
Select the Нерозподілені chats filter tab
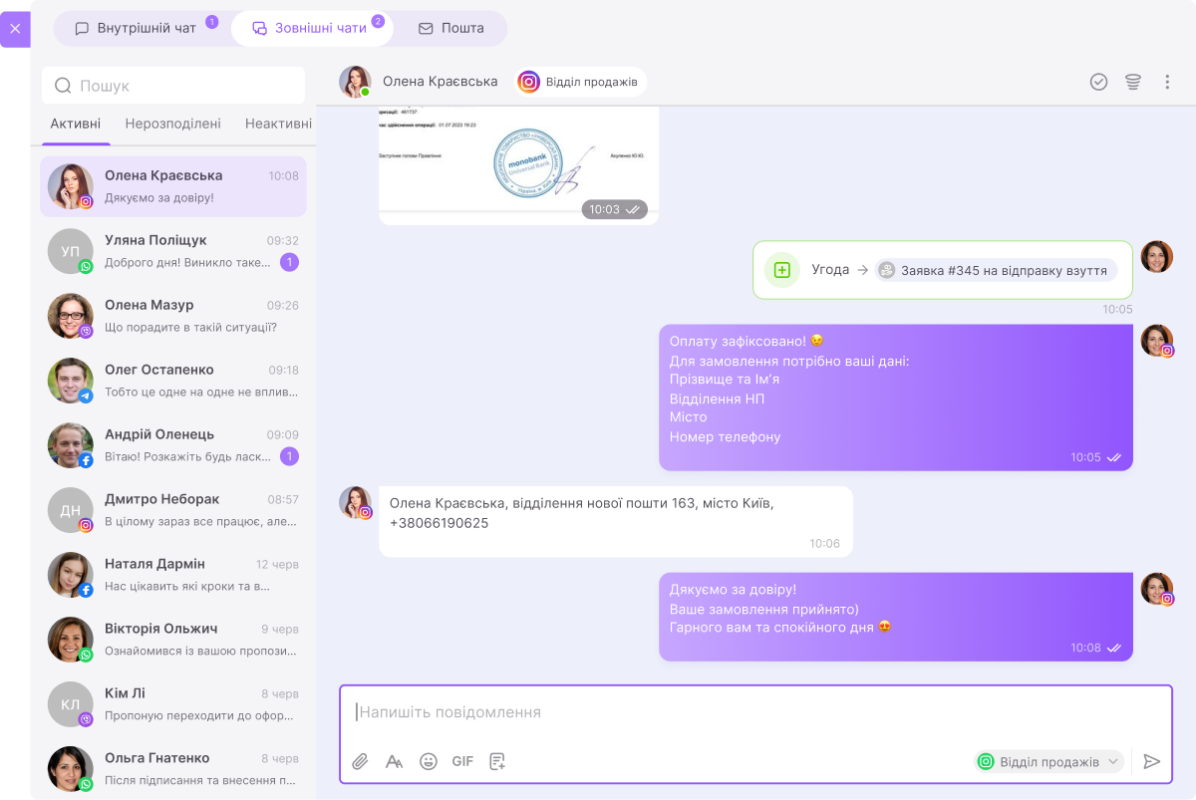[173, 124]
